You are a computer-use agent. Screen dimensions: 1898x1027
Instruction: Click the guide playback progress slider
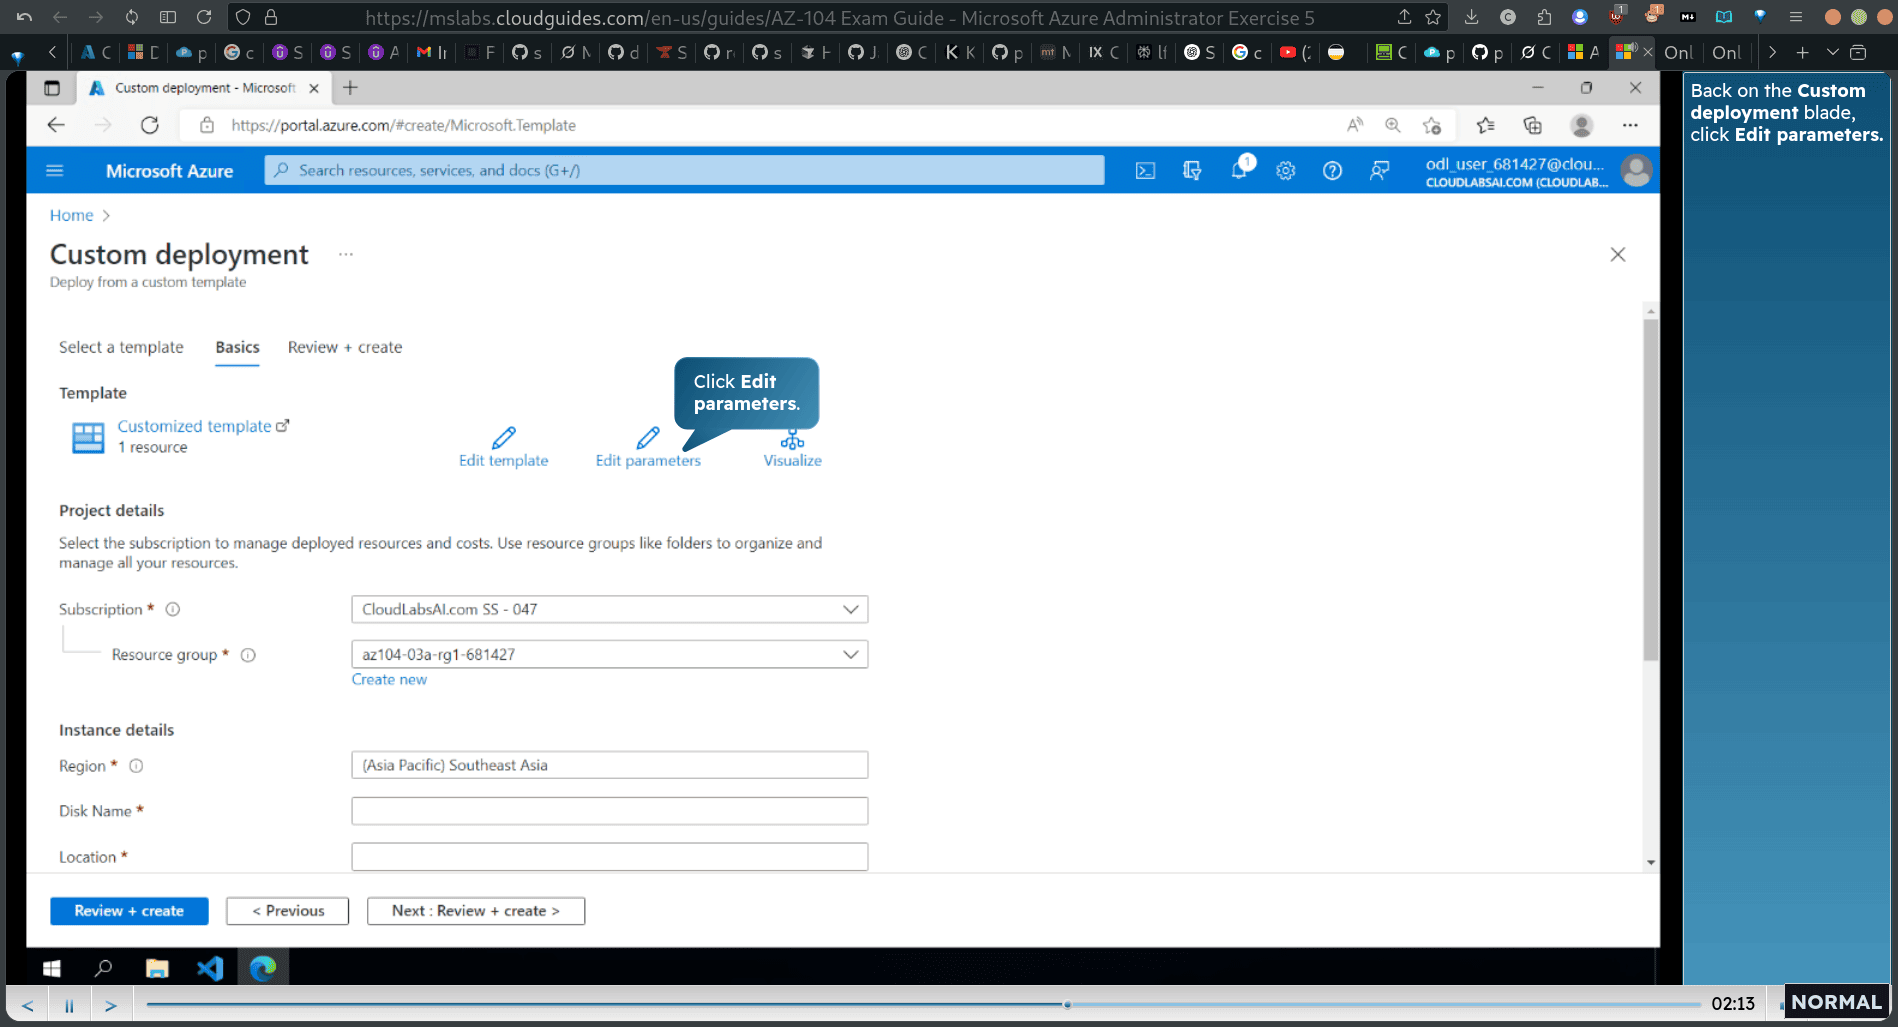tap(923, 1004)
